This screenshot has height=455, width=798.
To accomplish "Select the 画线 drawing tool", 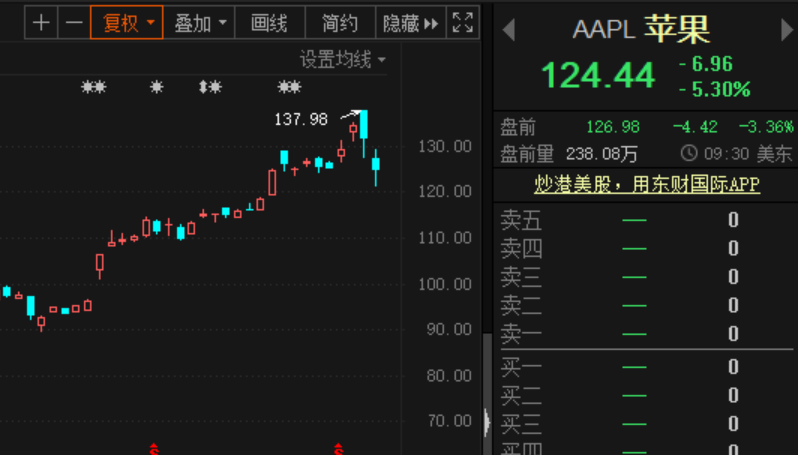I will pos(269,23).
